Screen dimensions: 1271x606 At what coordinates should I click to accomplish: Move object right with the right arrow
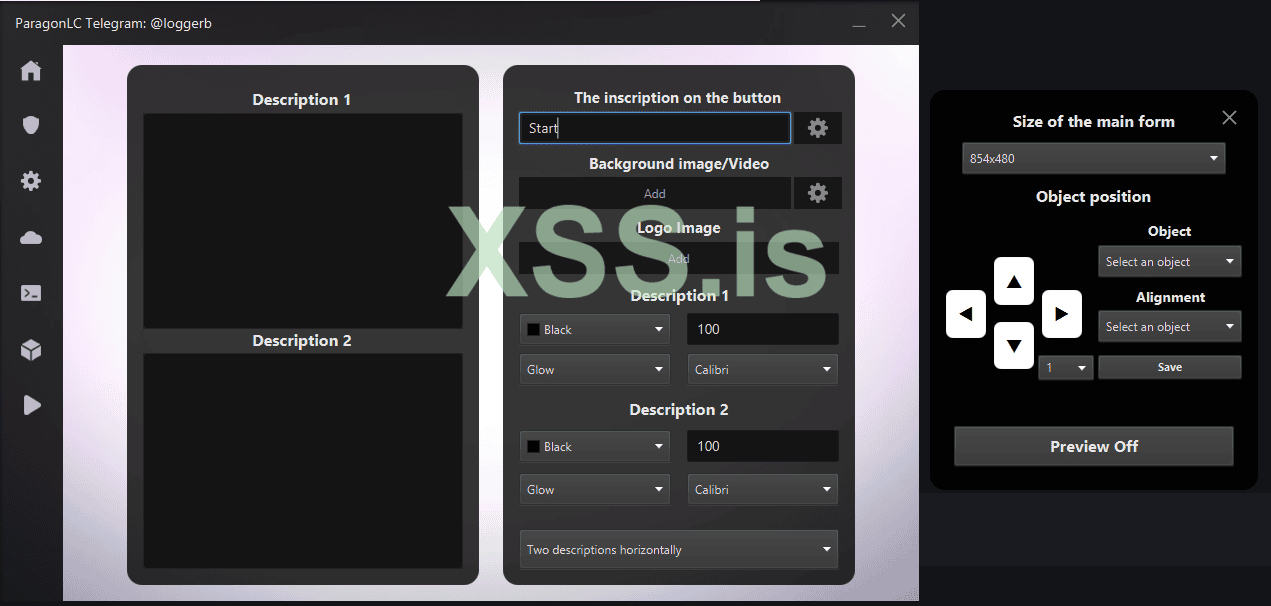(1062, 314)
